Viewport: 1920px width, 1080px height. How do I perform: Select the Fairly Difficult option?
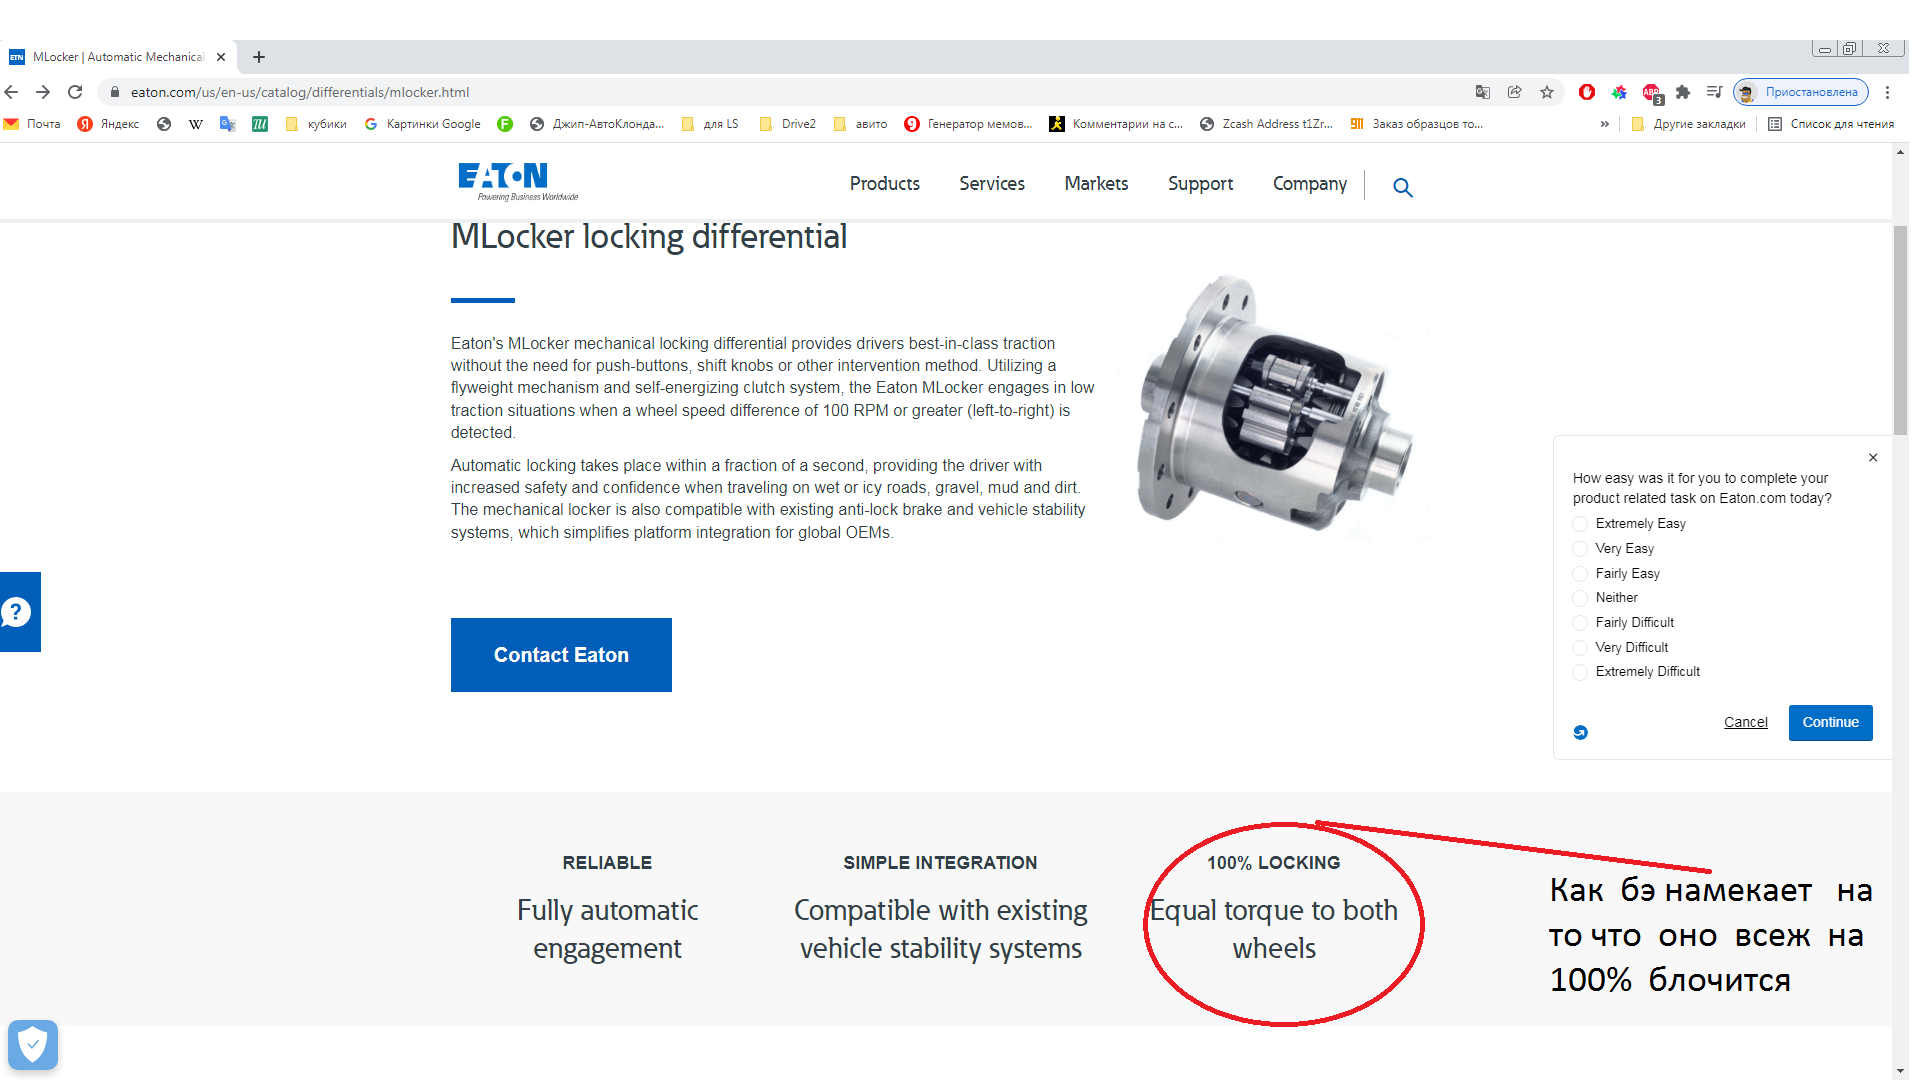click(1580, 623)
